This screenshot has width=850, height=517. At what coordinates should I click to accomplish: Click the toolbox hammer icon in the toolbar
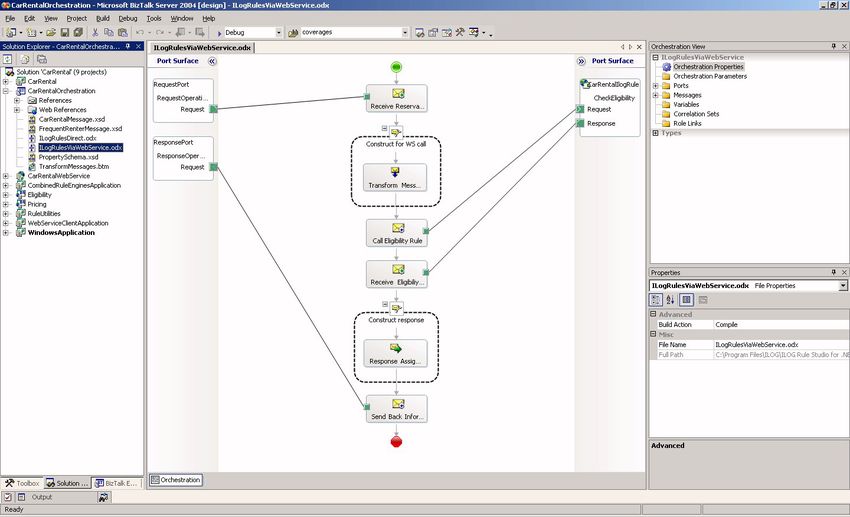click(460, 33)
